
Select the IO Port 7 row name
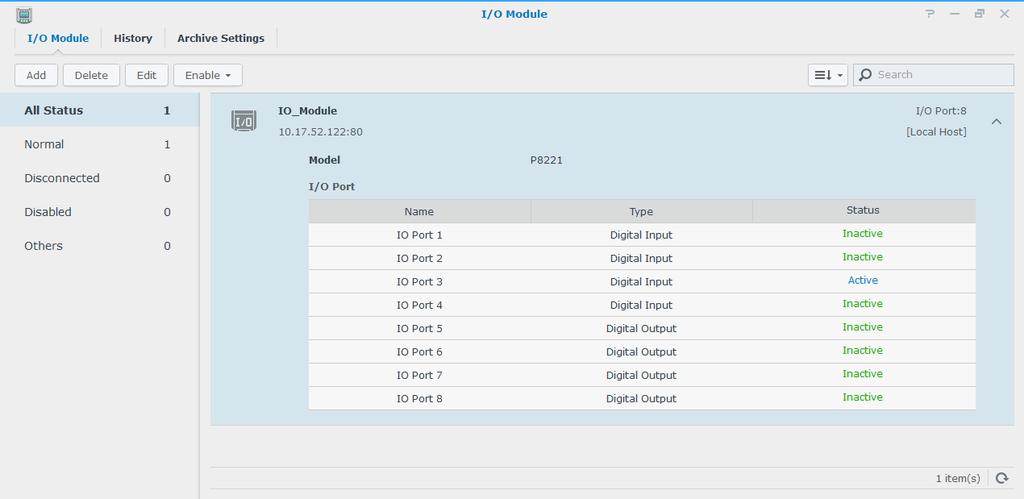pos(419,376)
